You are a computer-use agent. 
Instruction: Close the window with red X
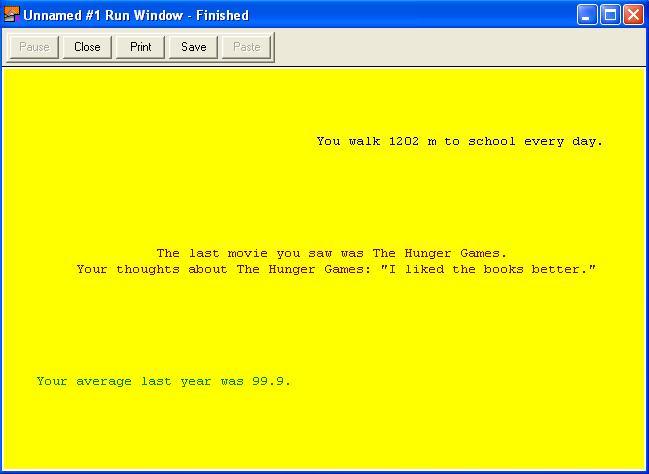click(634, 15)
